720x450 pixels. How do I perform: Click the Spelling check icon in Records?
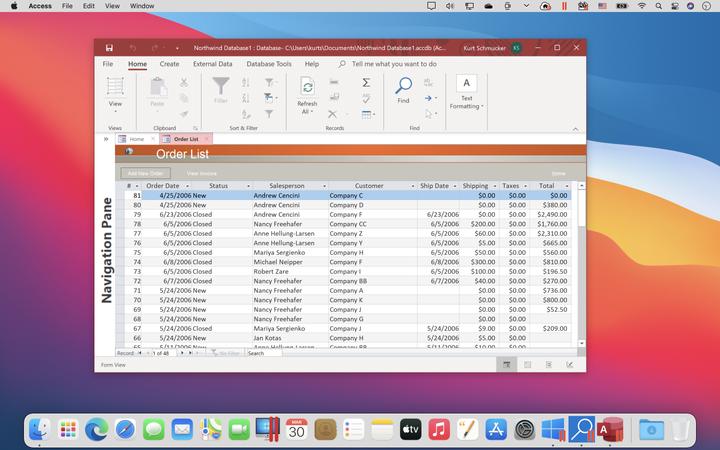(x=366, y=98)
